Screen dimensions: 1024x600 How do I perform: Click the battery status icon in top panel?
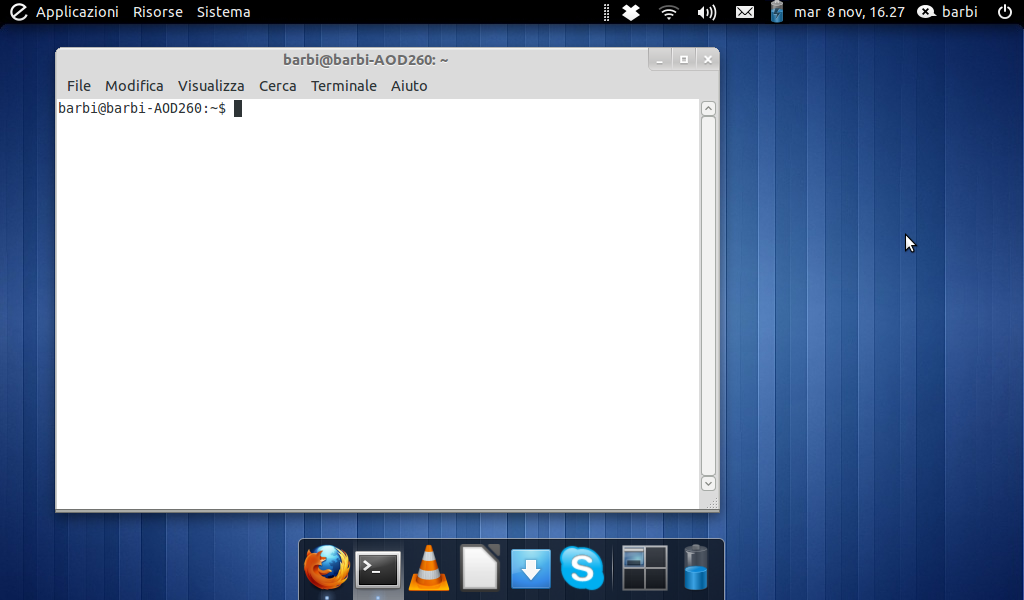[776, 12]
